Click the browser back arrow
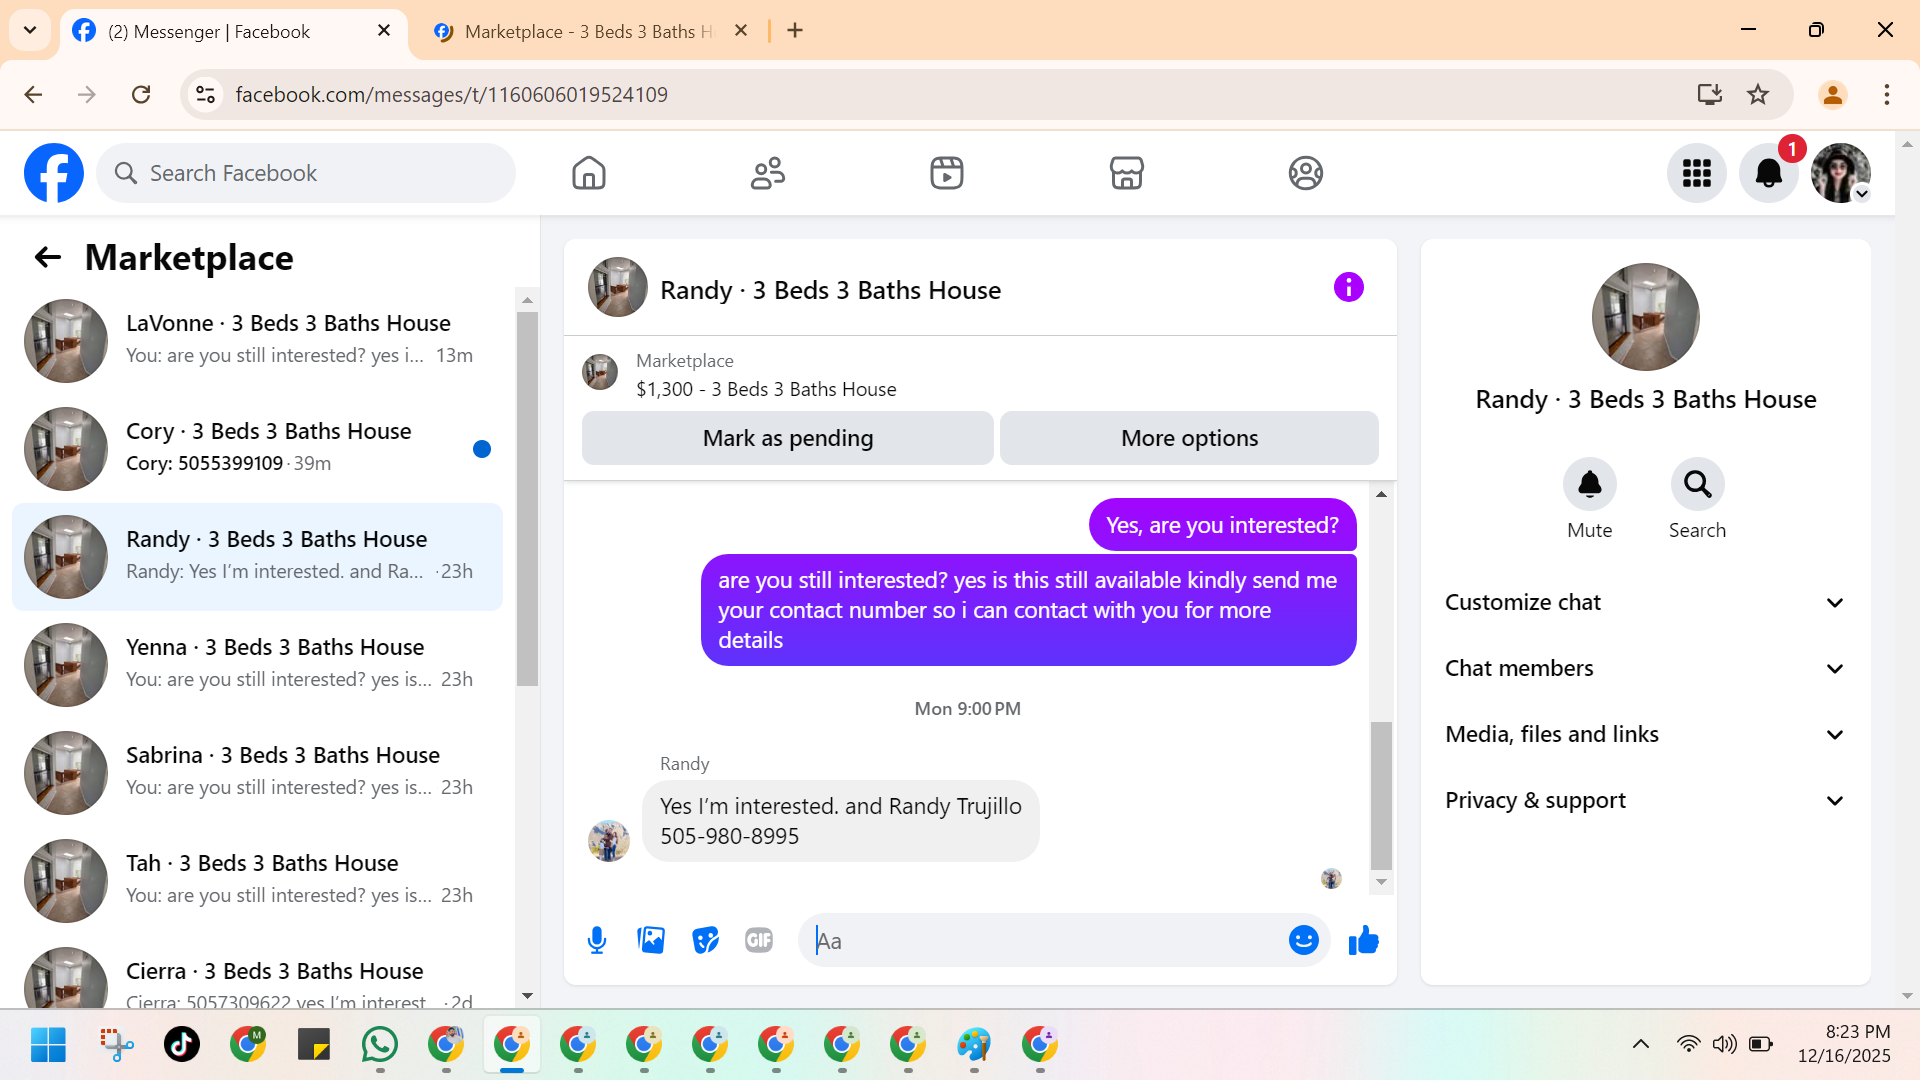Image resolution: width=1920 pixels, height=1080 pixels. click(x=33, y=94)
